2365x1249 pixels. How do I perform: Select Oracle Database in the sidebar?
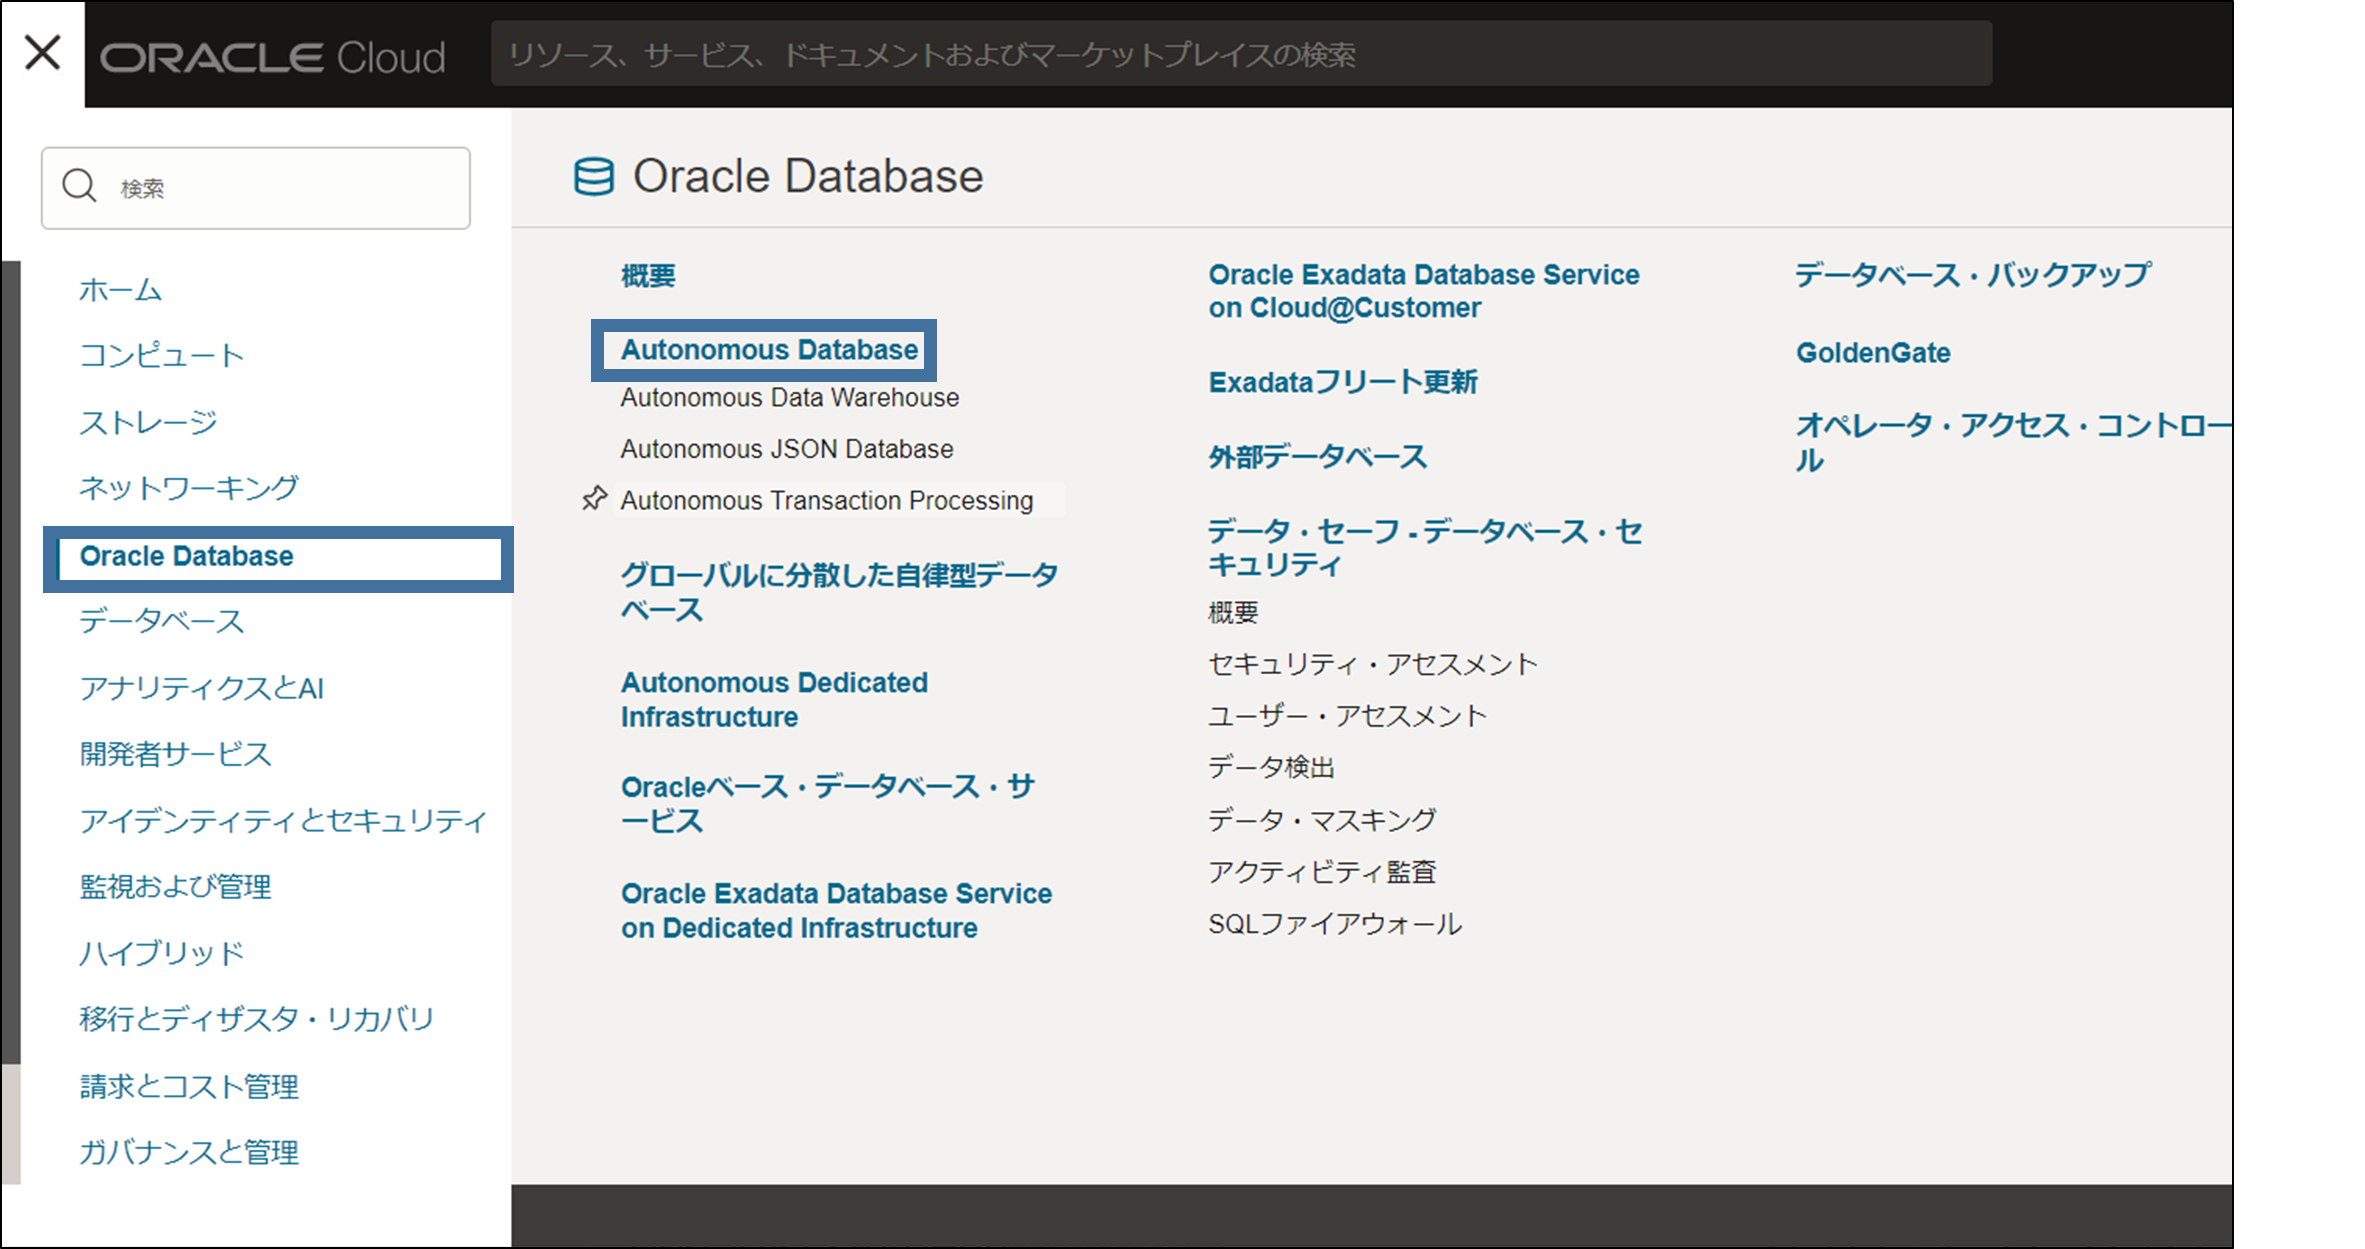tap(187, 556)
